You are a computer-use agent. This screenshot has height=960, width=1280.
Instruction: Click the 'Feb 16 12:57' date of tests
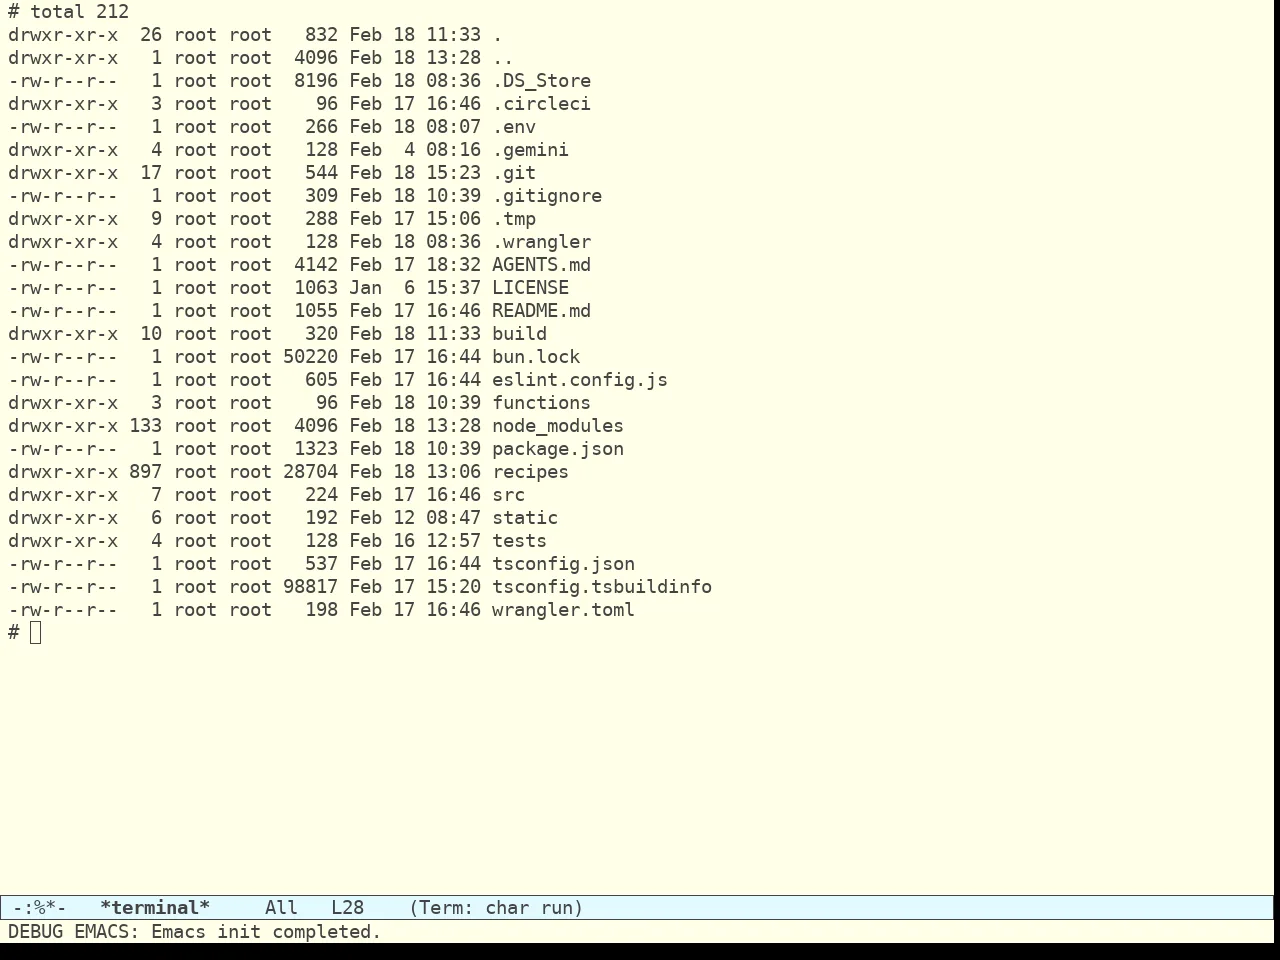(415, 541)
